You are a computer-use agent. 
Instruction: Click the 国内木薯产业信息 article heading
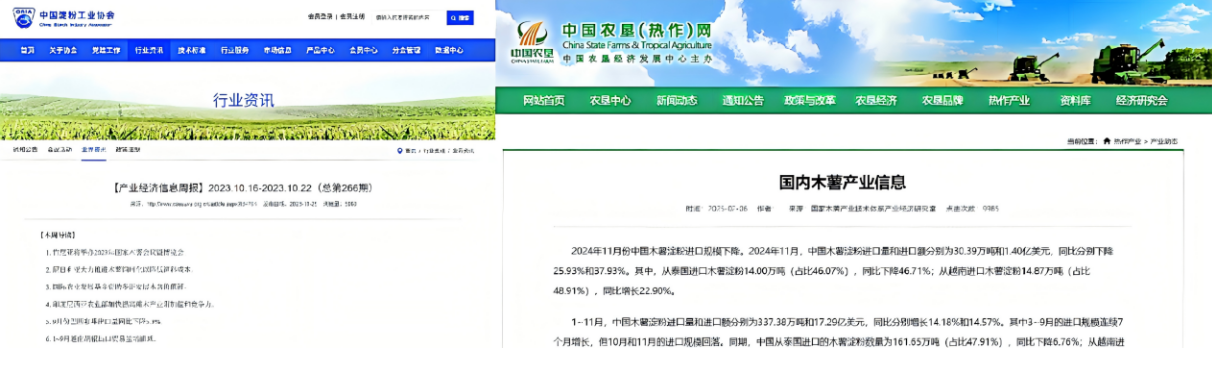[843, 182]
